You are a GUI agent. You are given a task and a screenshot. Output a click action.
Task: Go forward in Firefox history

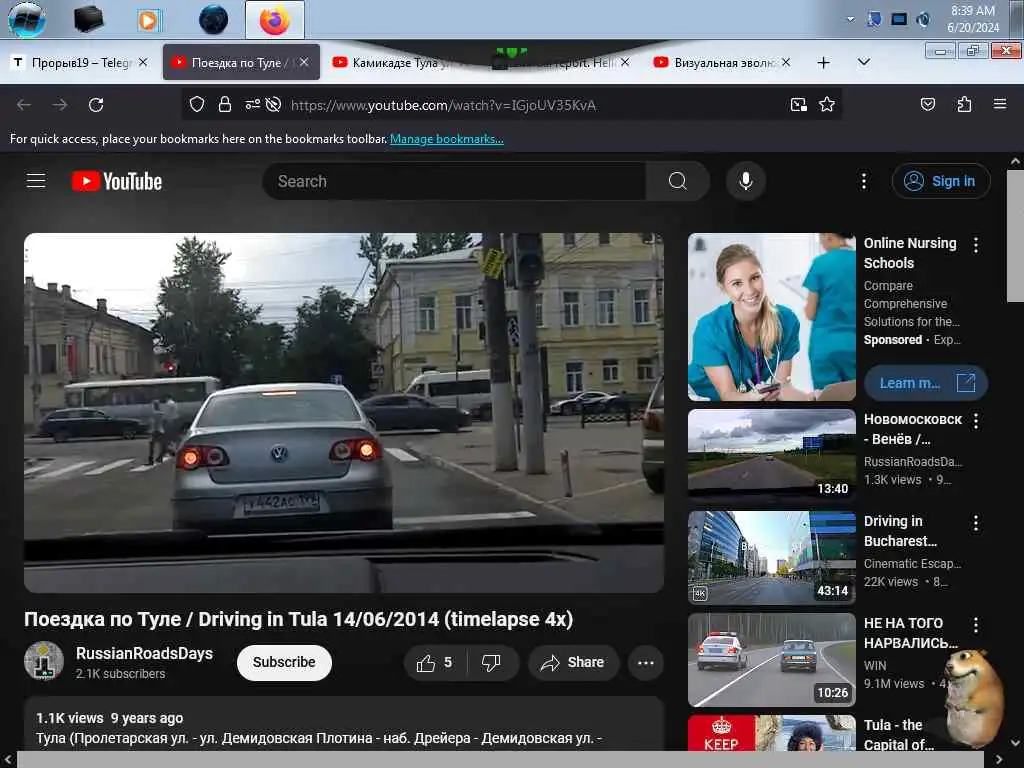(60, 104)
